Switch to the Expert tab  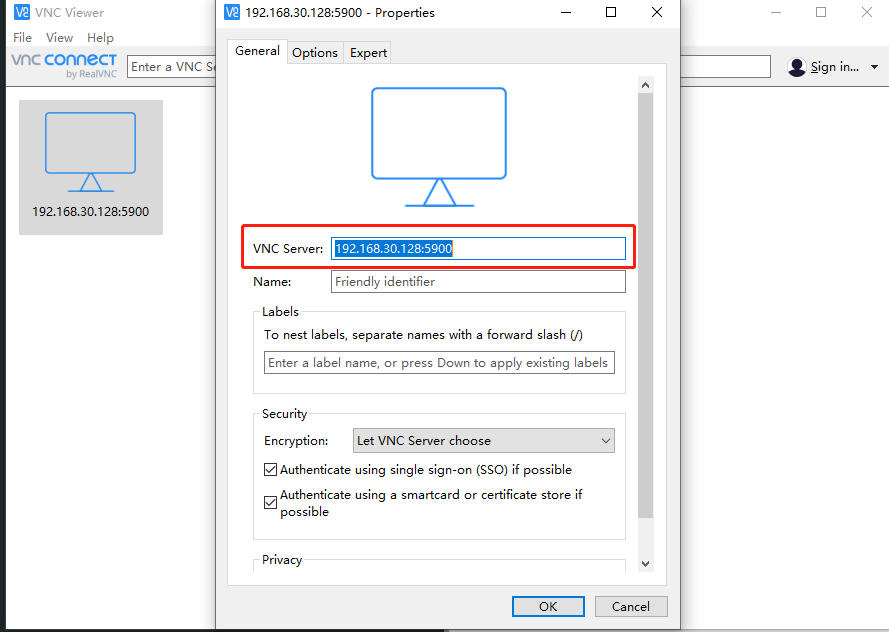pos(368,53)
